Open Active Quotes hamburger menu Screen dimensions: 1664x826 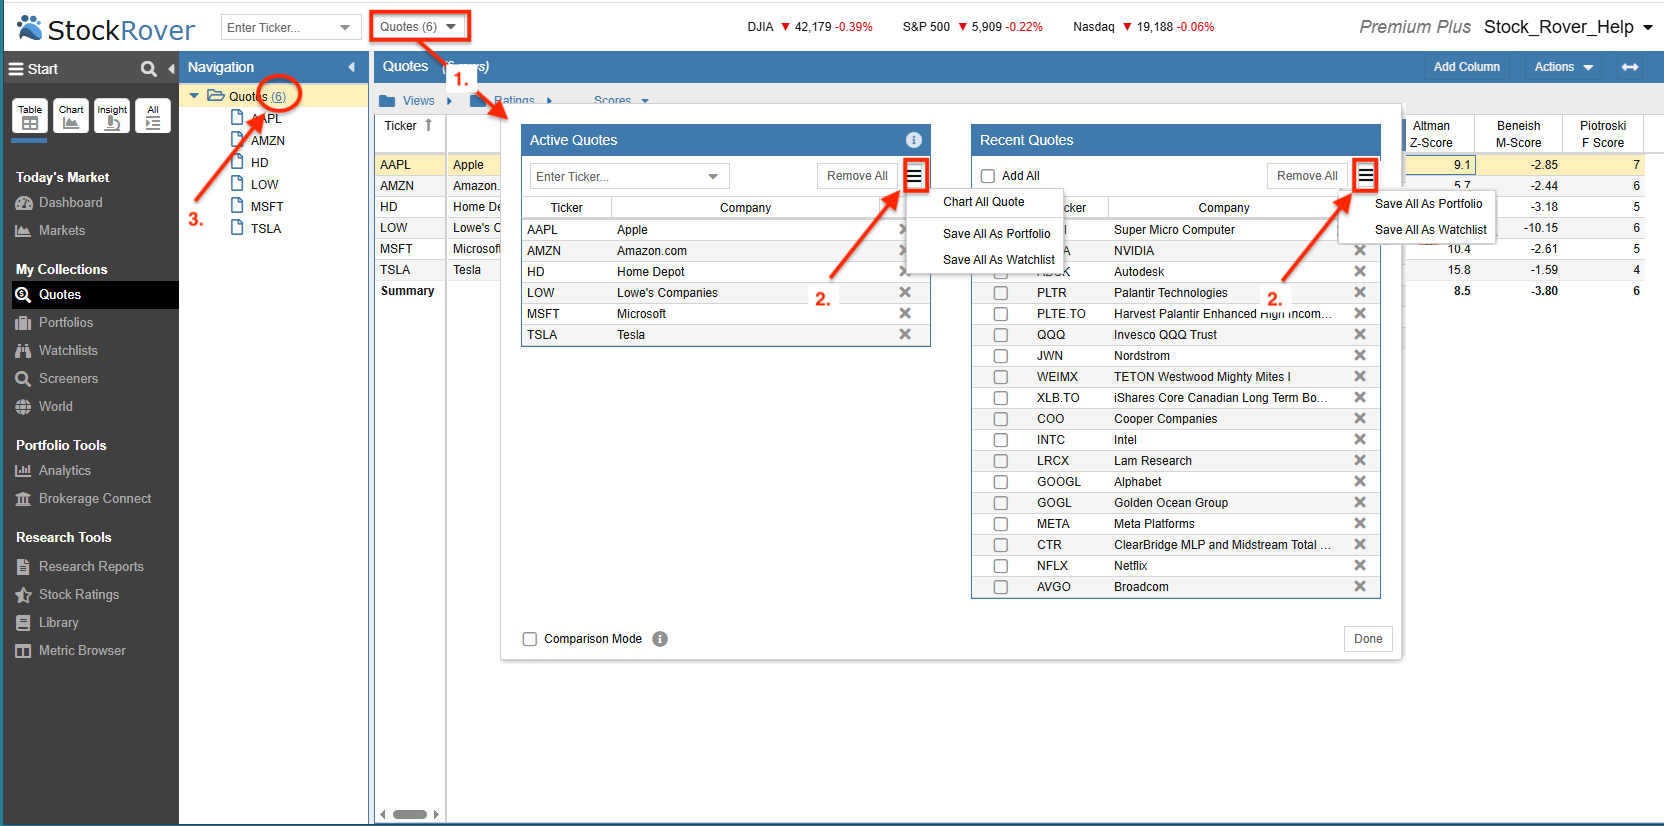915,176
